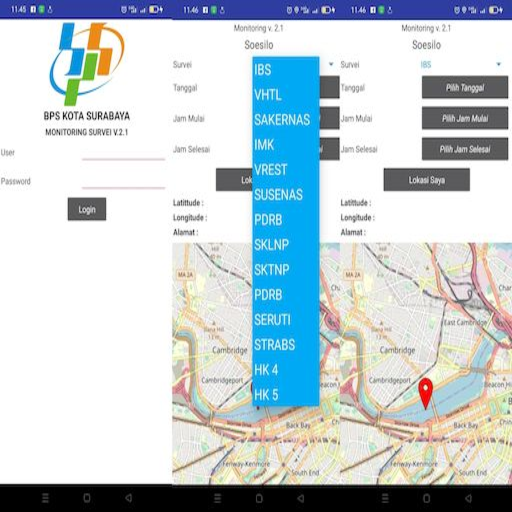Click Monitoring v. 2.1 title on right screen
Image resolution: width=512 pixels, height=512 pixels.
[426, 28]
